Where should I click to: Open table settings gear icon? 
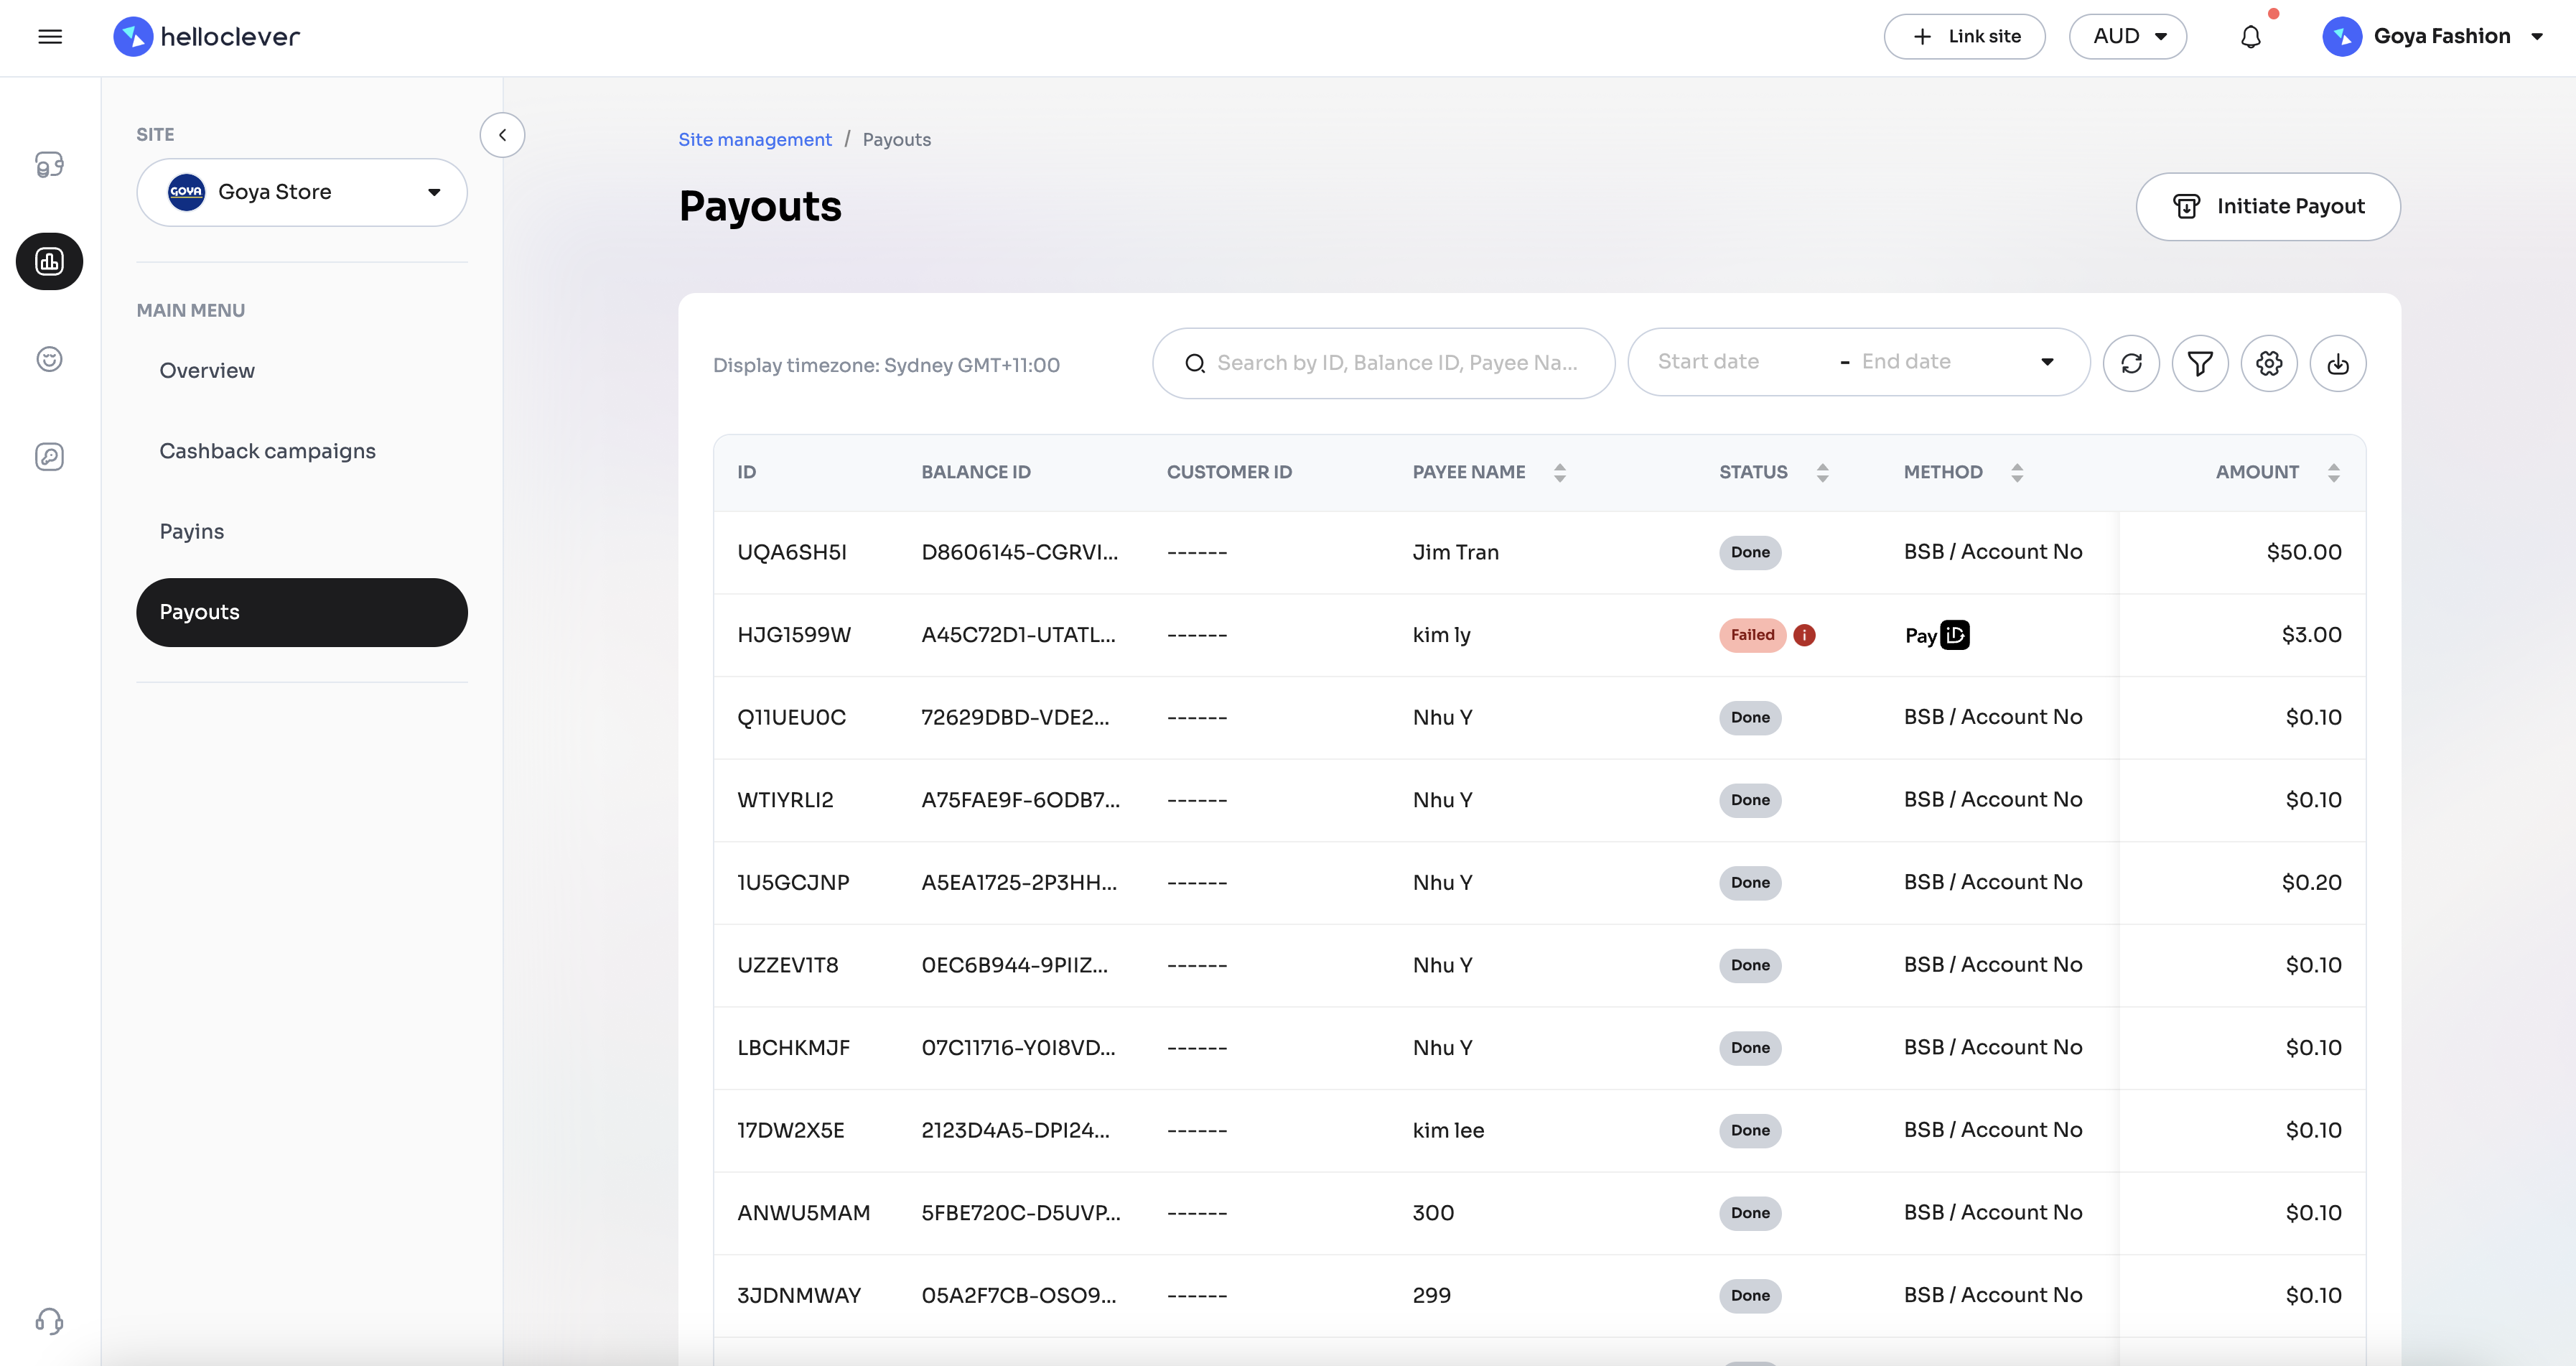pyautogui.click(x=2269, y=363)
